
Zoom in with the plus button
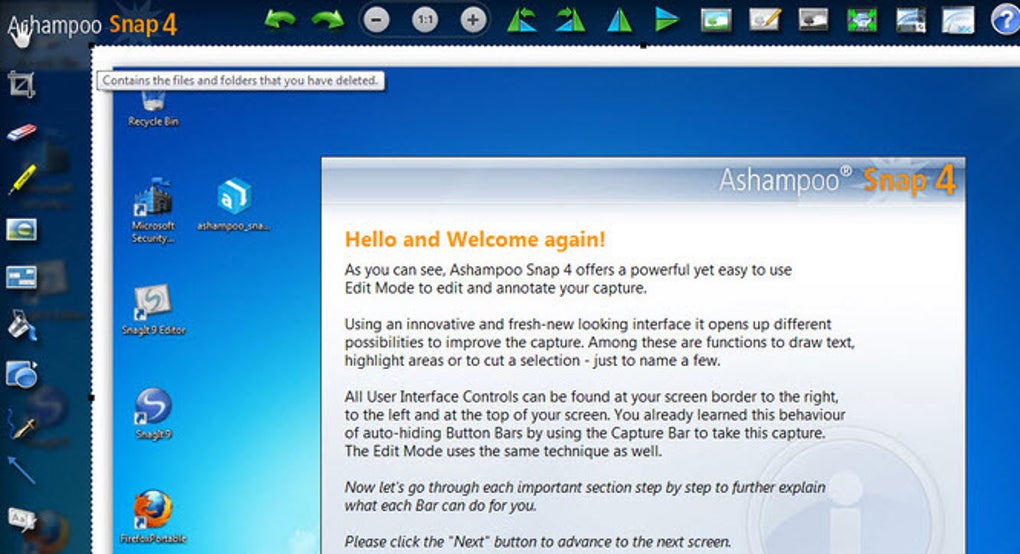click(x=473, y=20)
